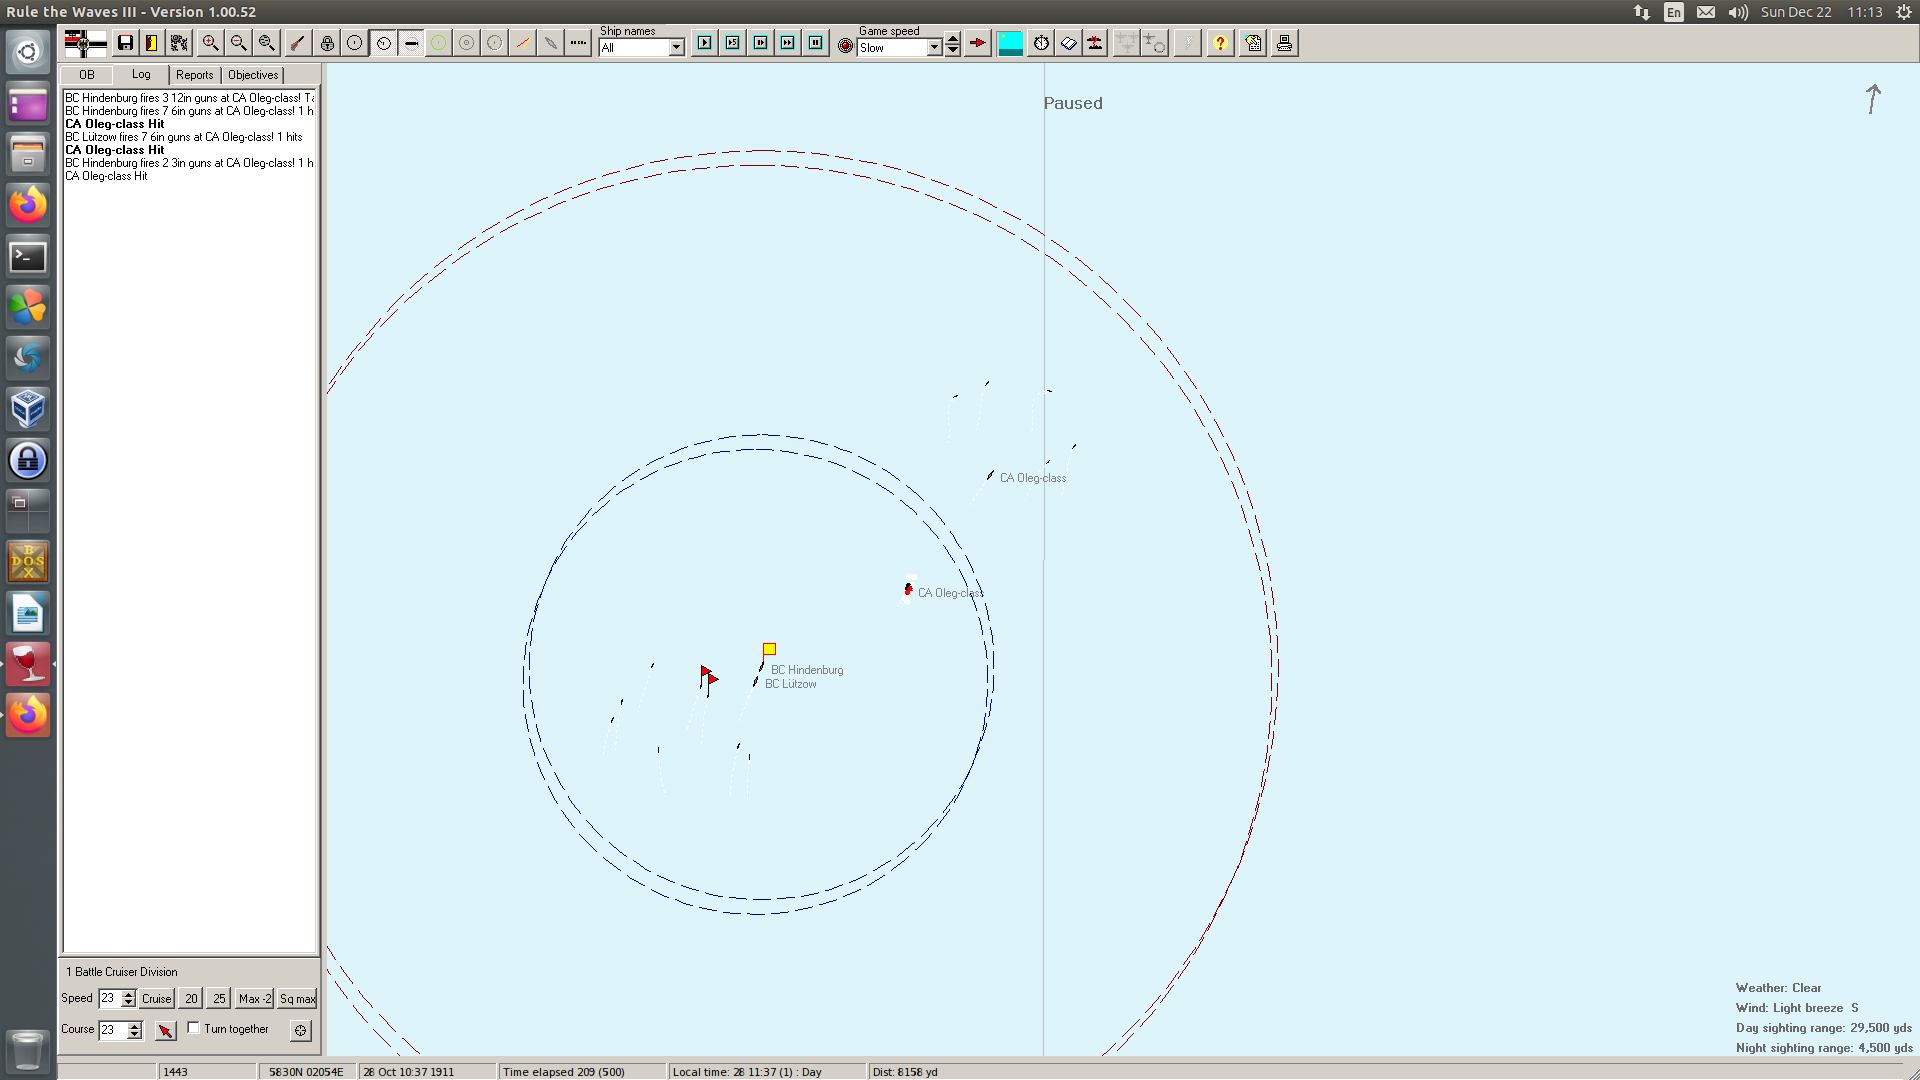Click the sinking ship toolbar icon
Image resolution: width=1920 pixels, height=1080 pixels.
coord(1096,43)
